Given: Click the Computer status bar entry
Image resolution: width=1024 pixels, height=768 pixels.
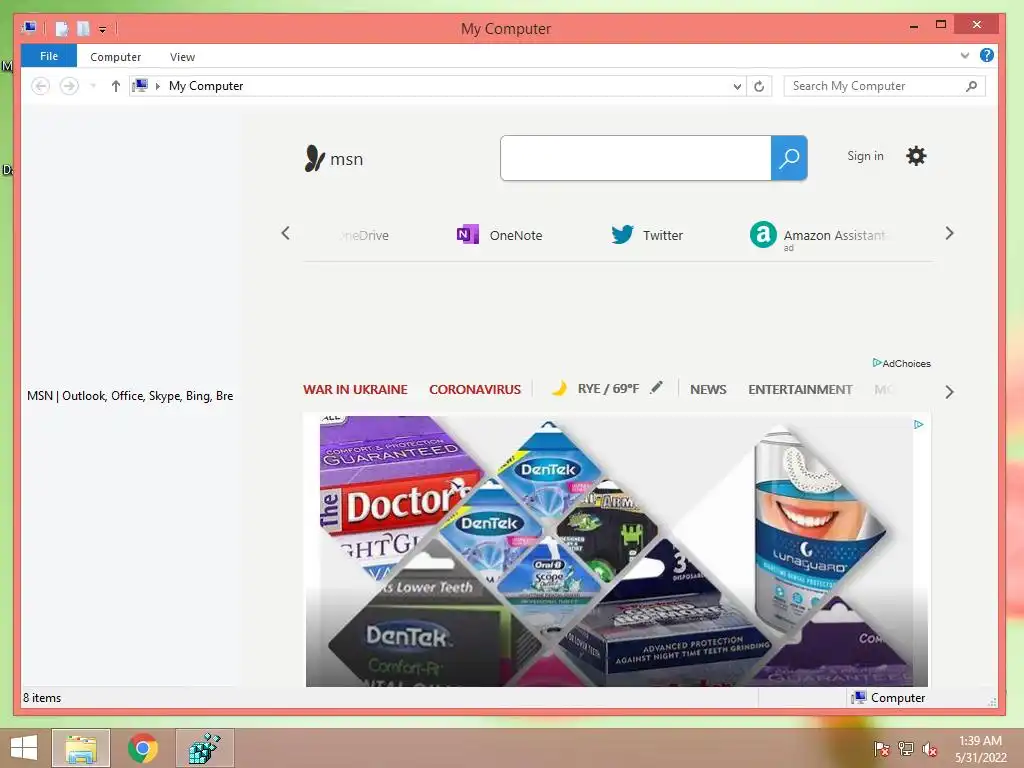Looking at the screenshot, I should pos(888,697).
